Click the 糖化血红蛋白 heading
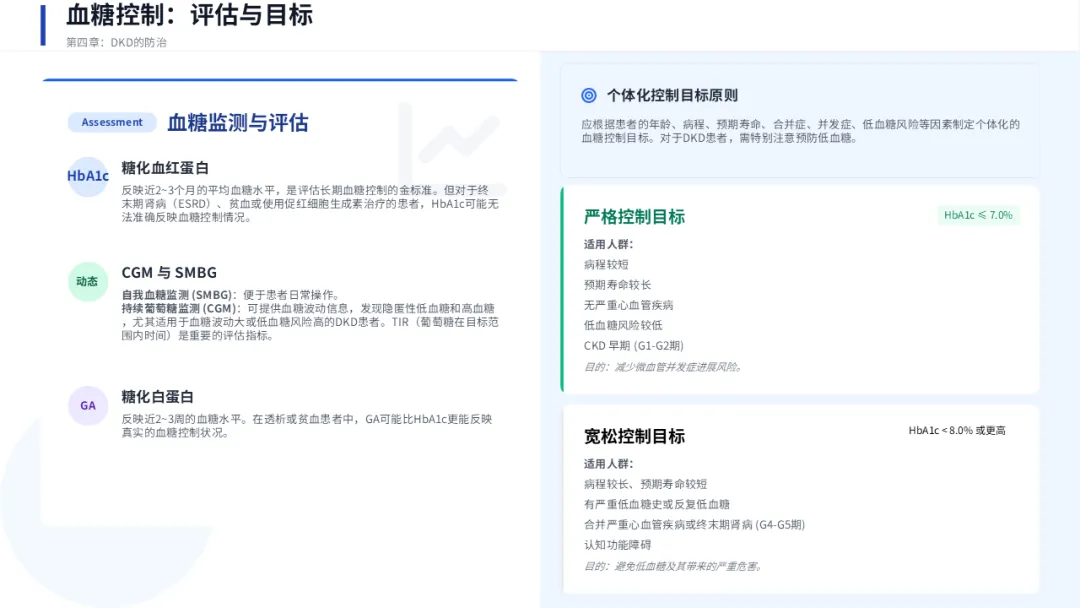 pyautogui.click(x=165, y=167)
